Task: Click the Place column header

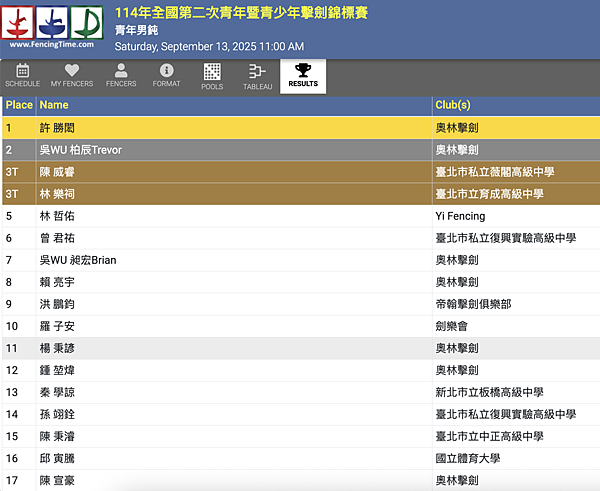Action: tap(19, 105)
